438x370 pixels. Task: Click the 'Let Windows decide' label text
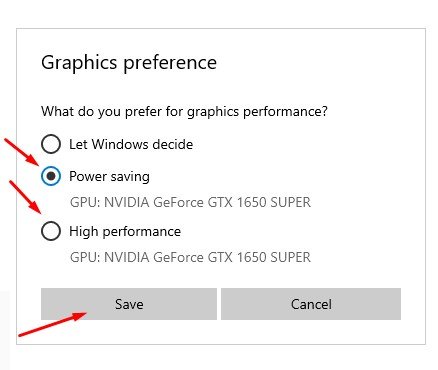point(131,144)
